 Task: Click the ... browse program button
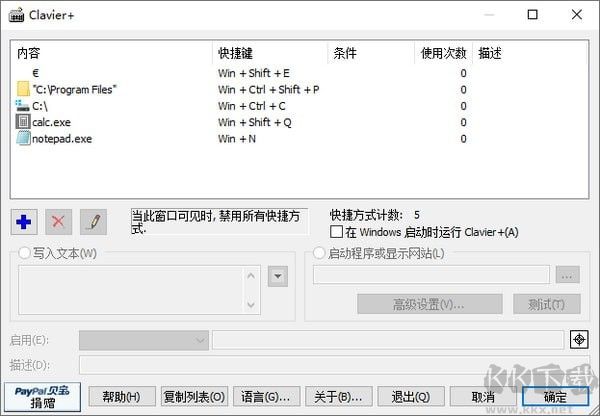coord(567,275)
